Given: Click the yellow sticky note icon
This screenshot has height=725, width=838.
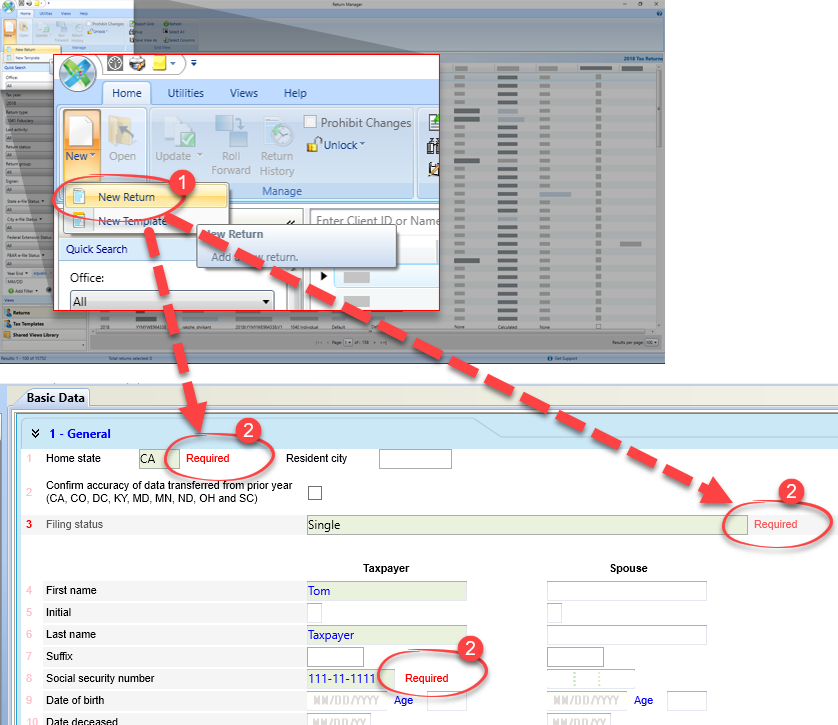Looking at the screenshot, I should (159, 64).
